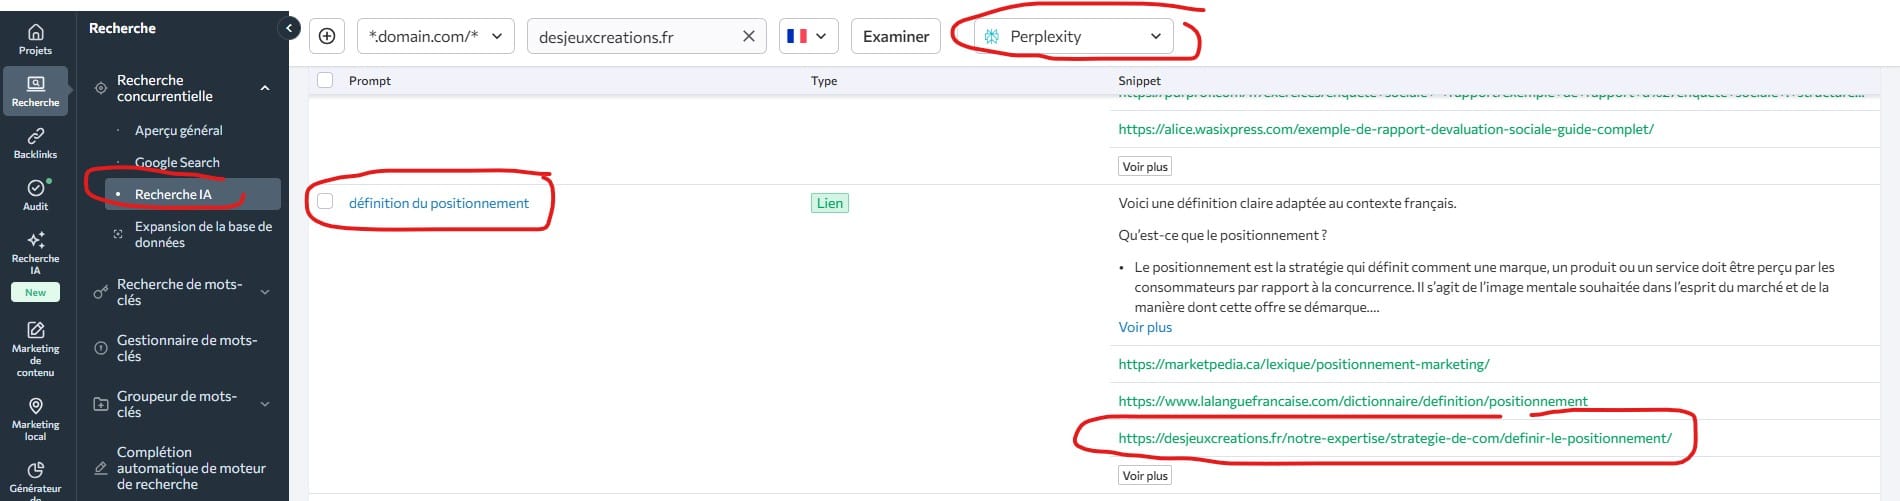1900x501 pixels.
Task: Open the Perplexity engine dropdown
Action: [1074, 36]
